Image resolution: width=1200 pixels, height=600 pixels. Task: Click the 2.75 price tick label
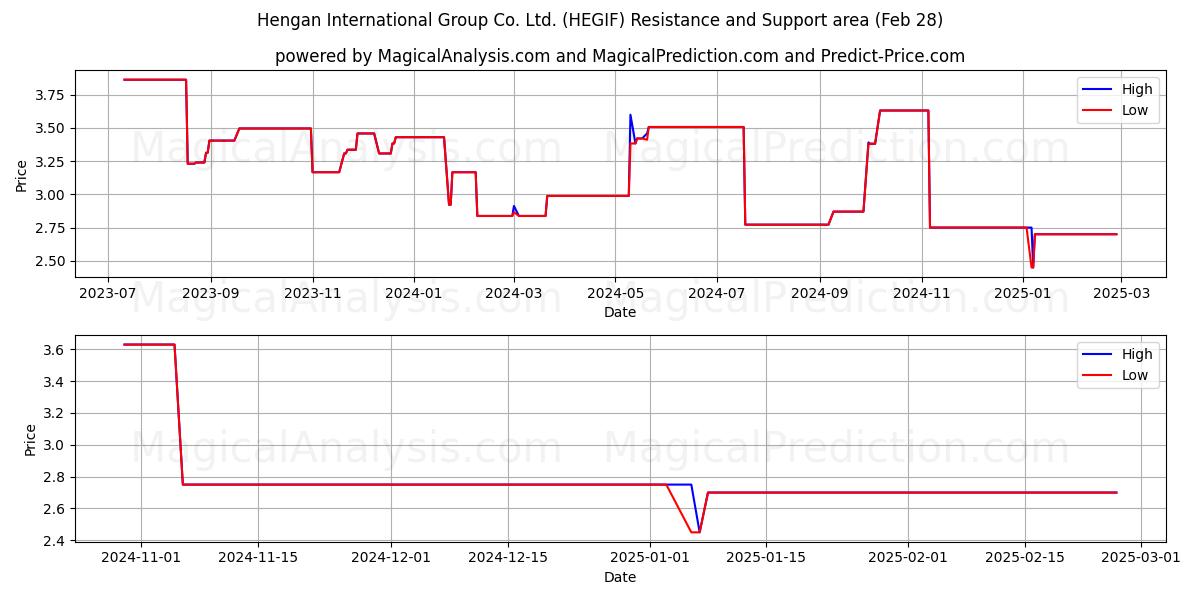(51, 228)
